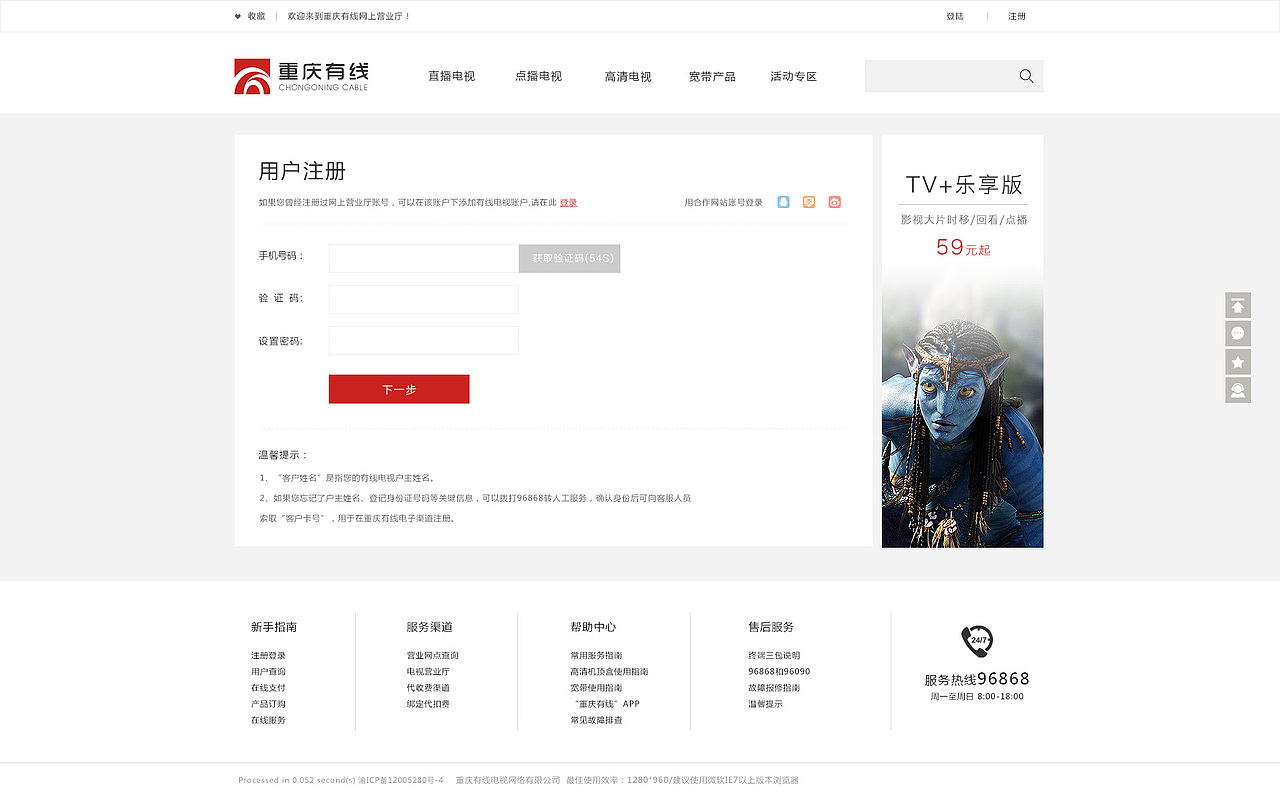Viewport: 1280px width, 797px height.
Task: Open the customer service headset side icon
Action: 1238,390
